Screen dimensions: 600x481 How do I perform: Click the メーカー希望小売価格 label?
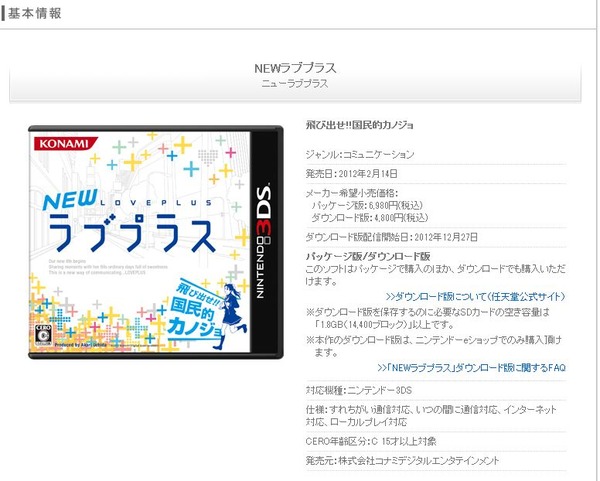pos(351,193)
